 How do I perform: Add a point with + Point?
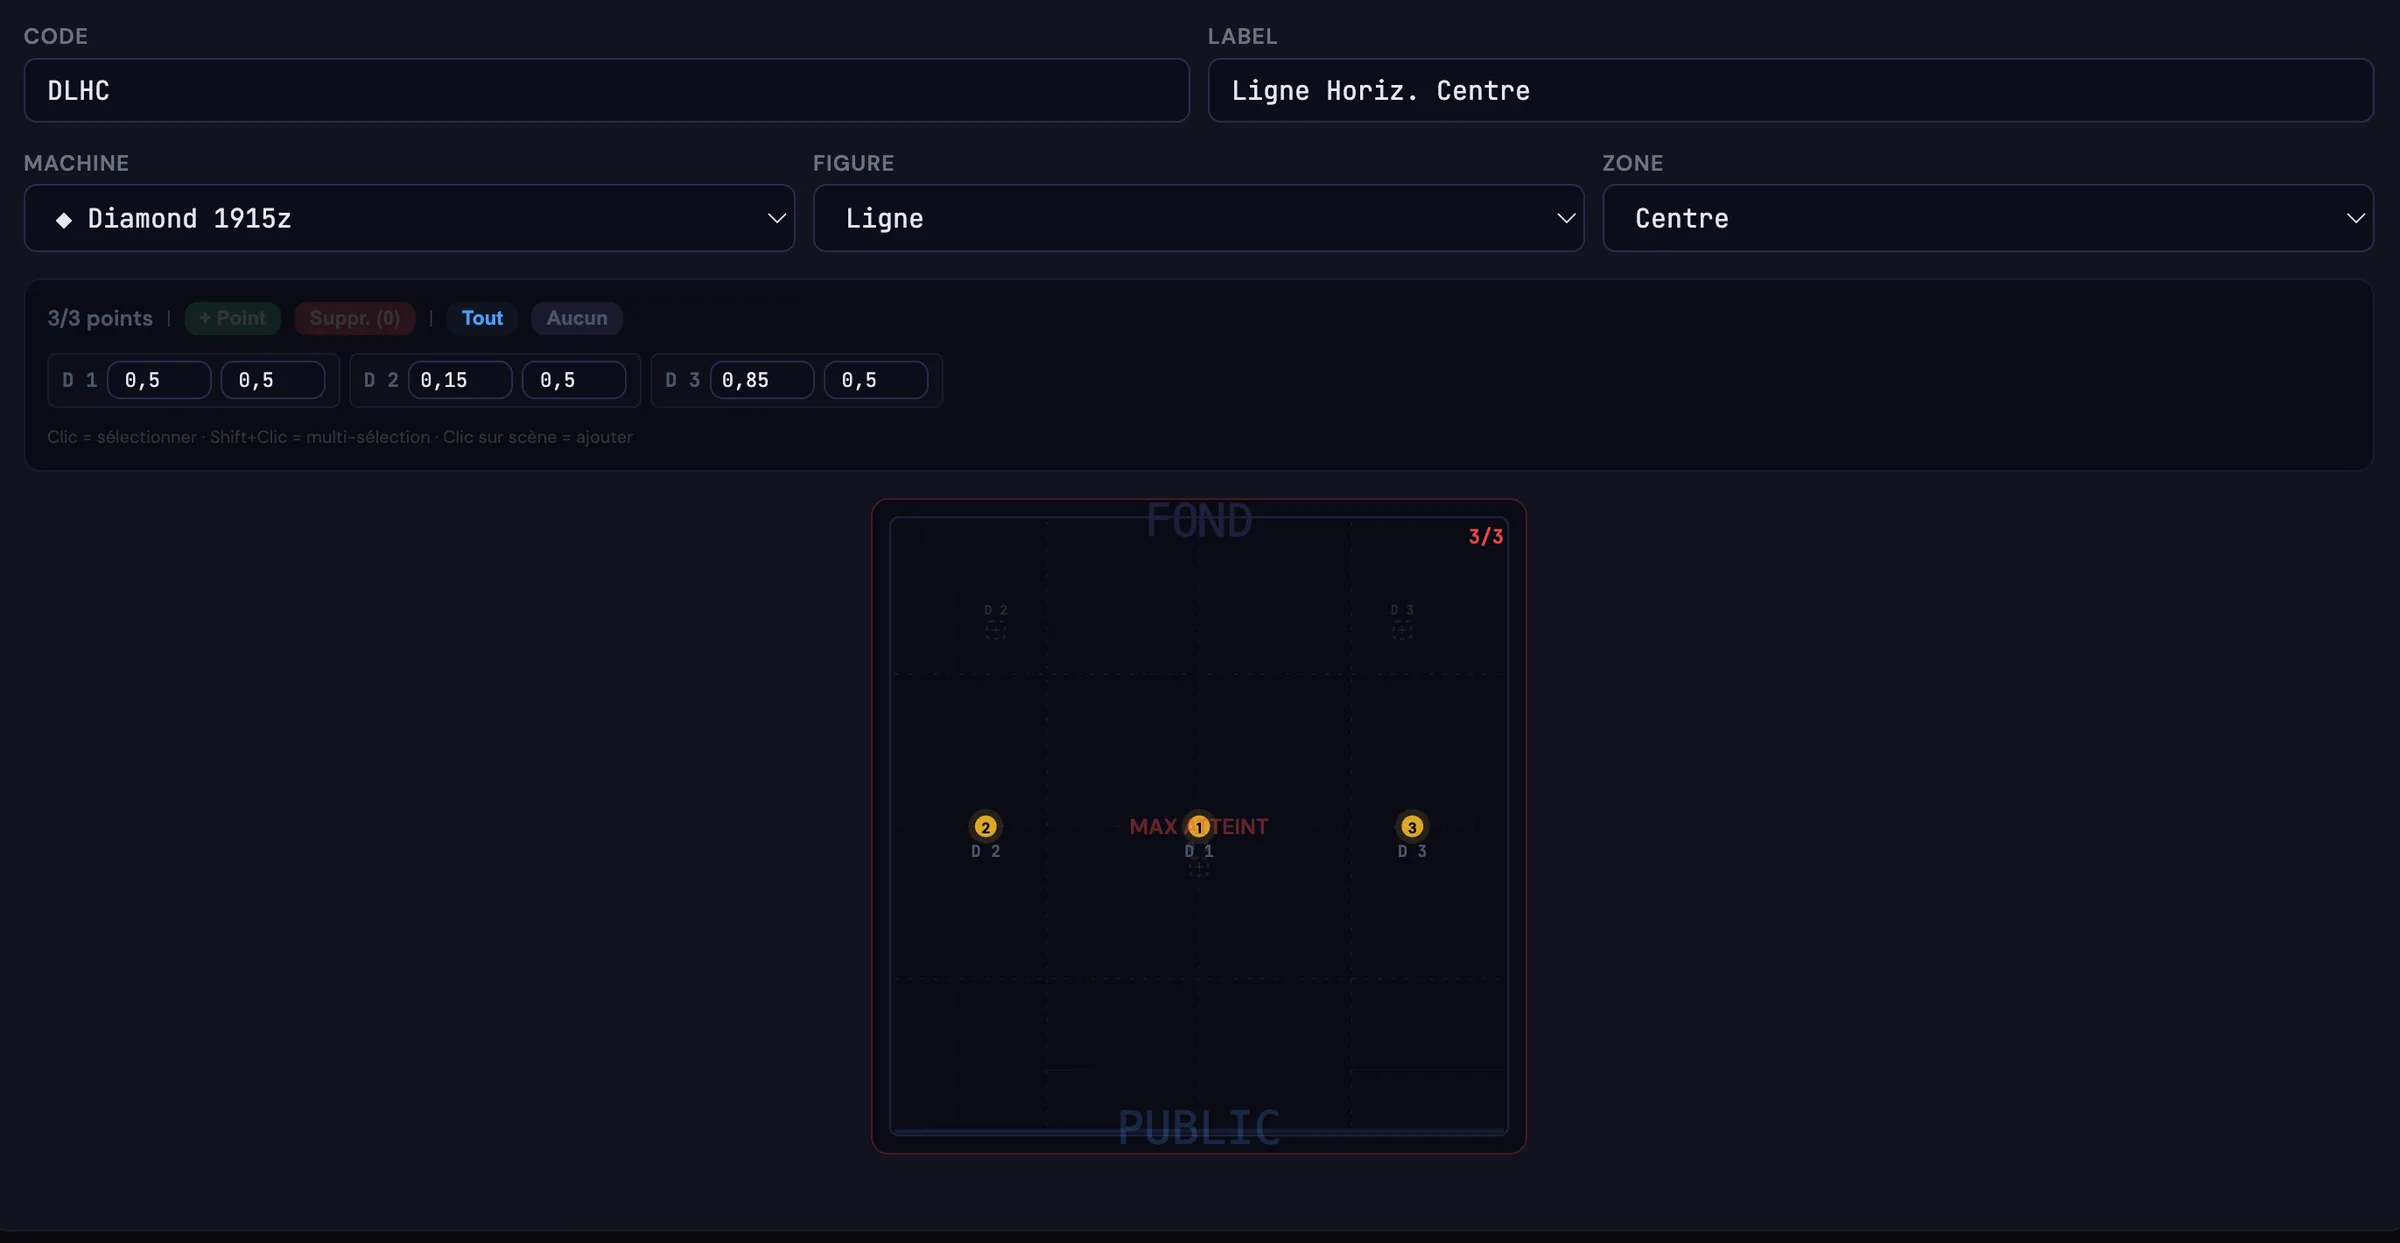point(232,318)
